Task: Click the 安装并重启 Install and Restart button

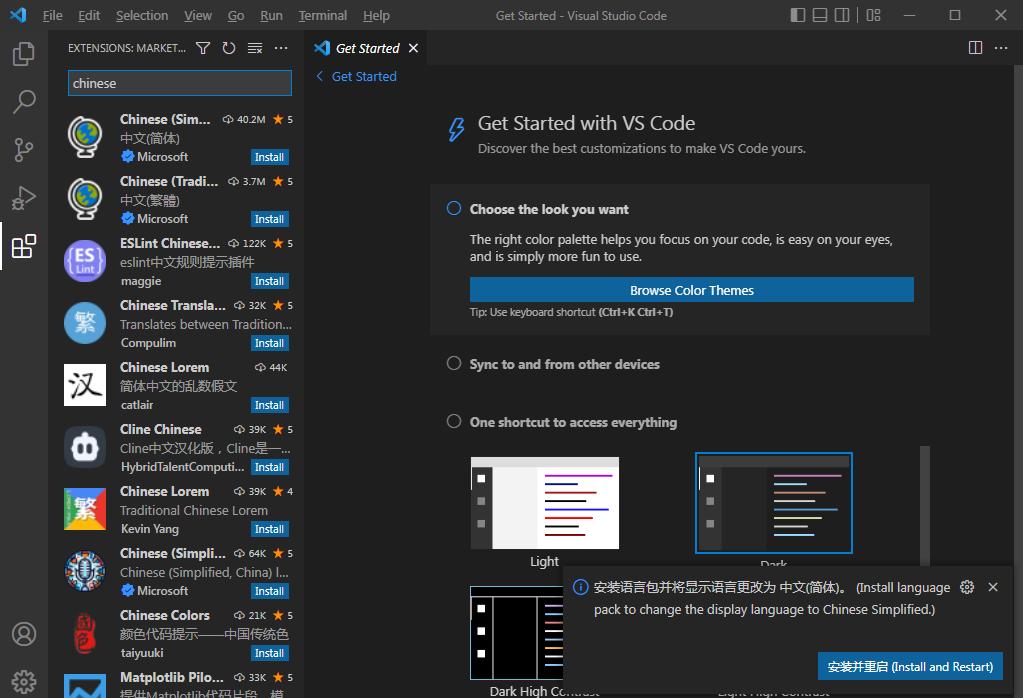Action: click(908, 666)
